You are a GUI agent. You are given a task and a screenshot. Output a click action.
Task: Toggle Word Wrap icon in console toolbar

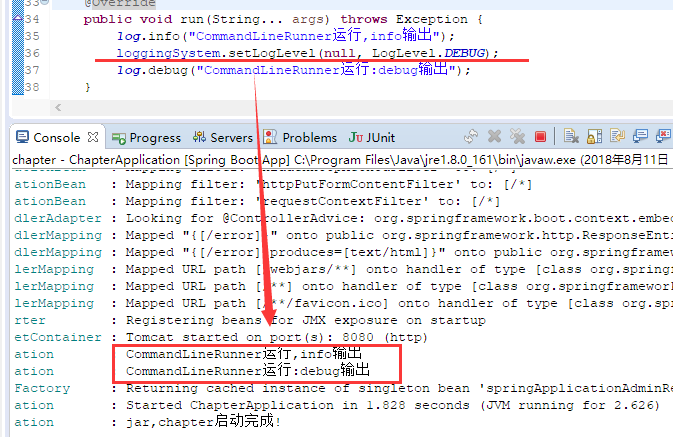617,137
